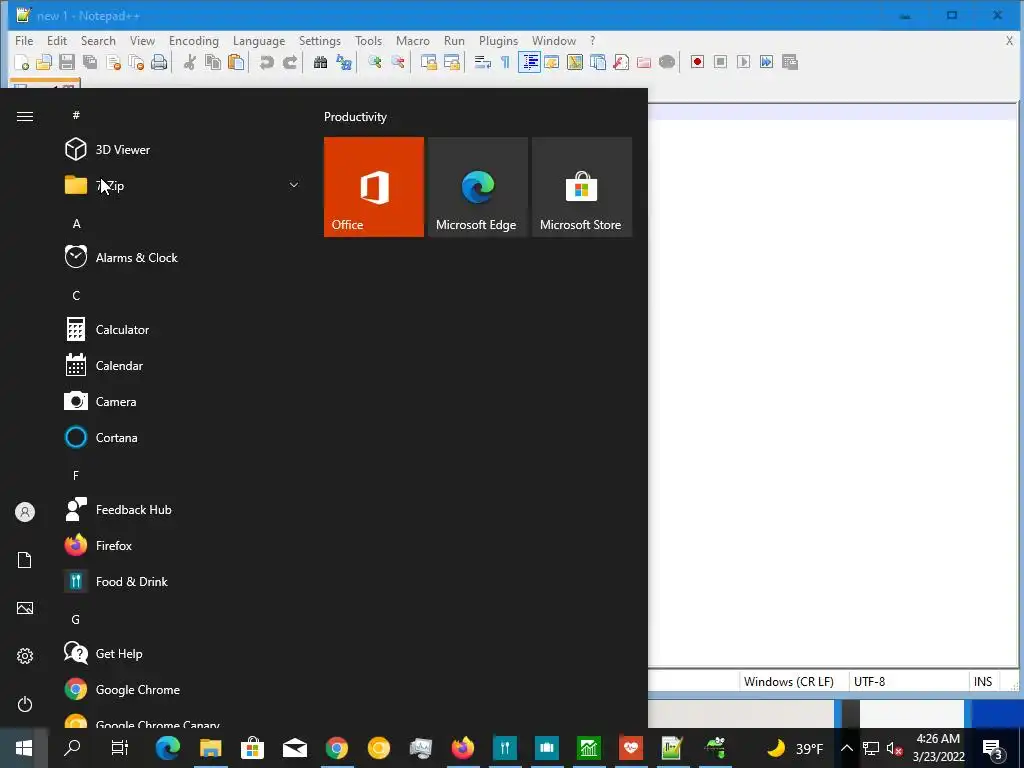Image resolution: width=1024 pixels, height=768 pixels.
Task: Open the Language menu in Notepad++
Action: (259, 40)
